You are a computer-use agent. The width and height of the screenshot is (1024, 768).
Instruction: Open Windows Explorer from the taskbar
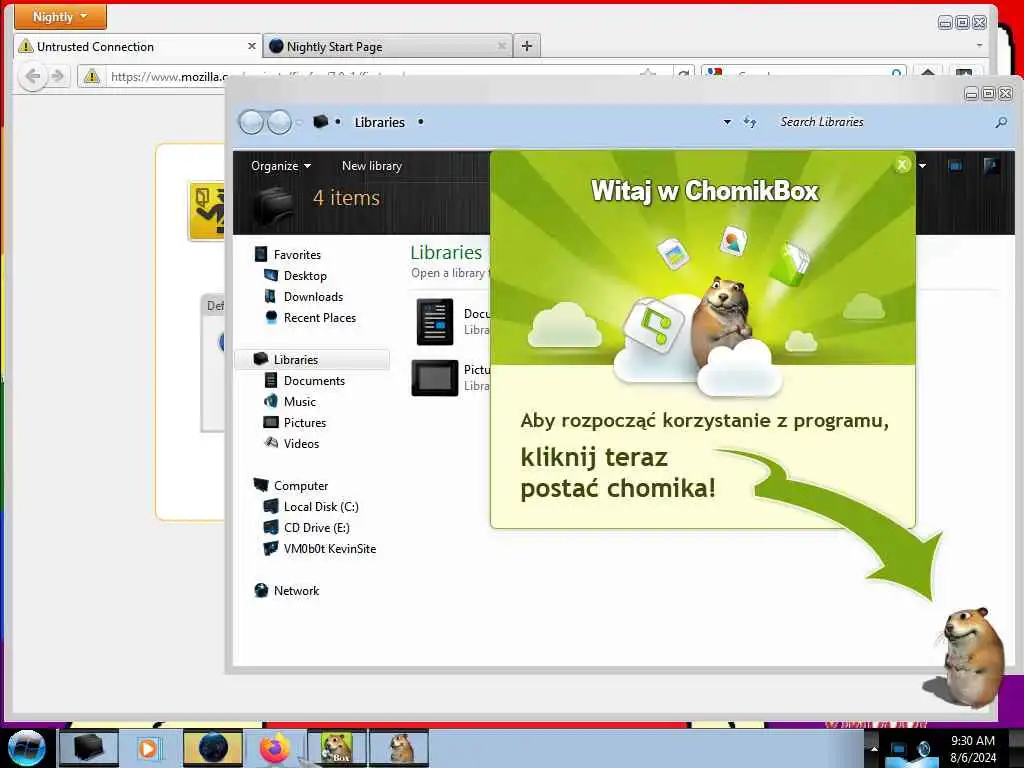[x=88, y=748]
